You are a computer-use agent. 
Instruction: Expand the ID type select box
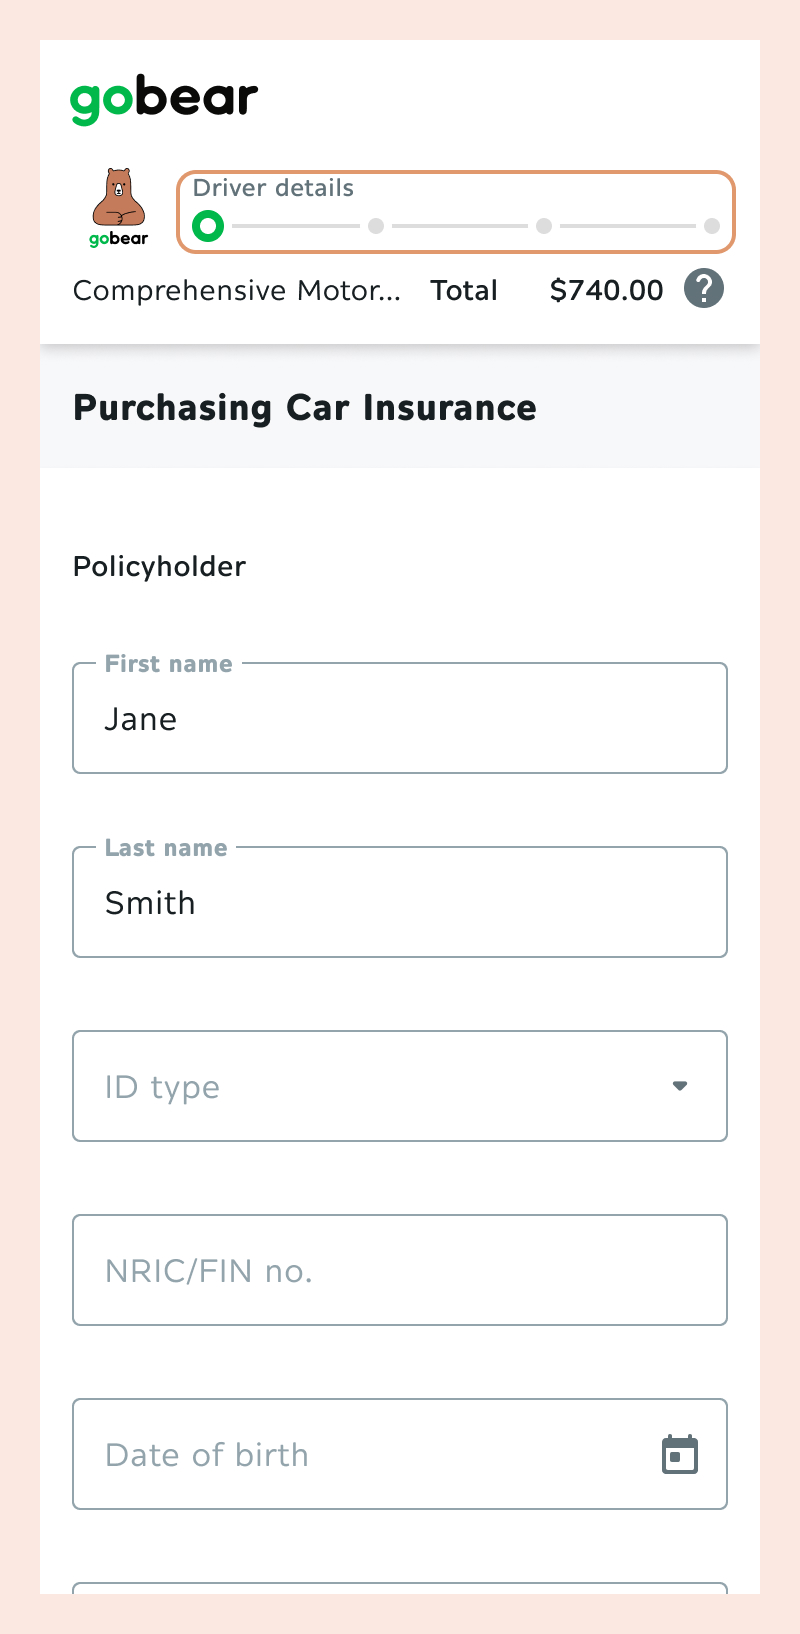pyautogui.click(x=400, y=1086)
